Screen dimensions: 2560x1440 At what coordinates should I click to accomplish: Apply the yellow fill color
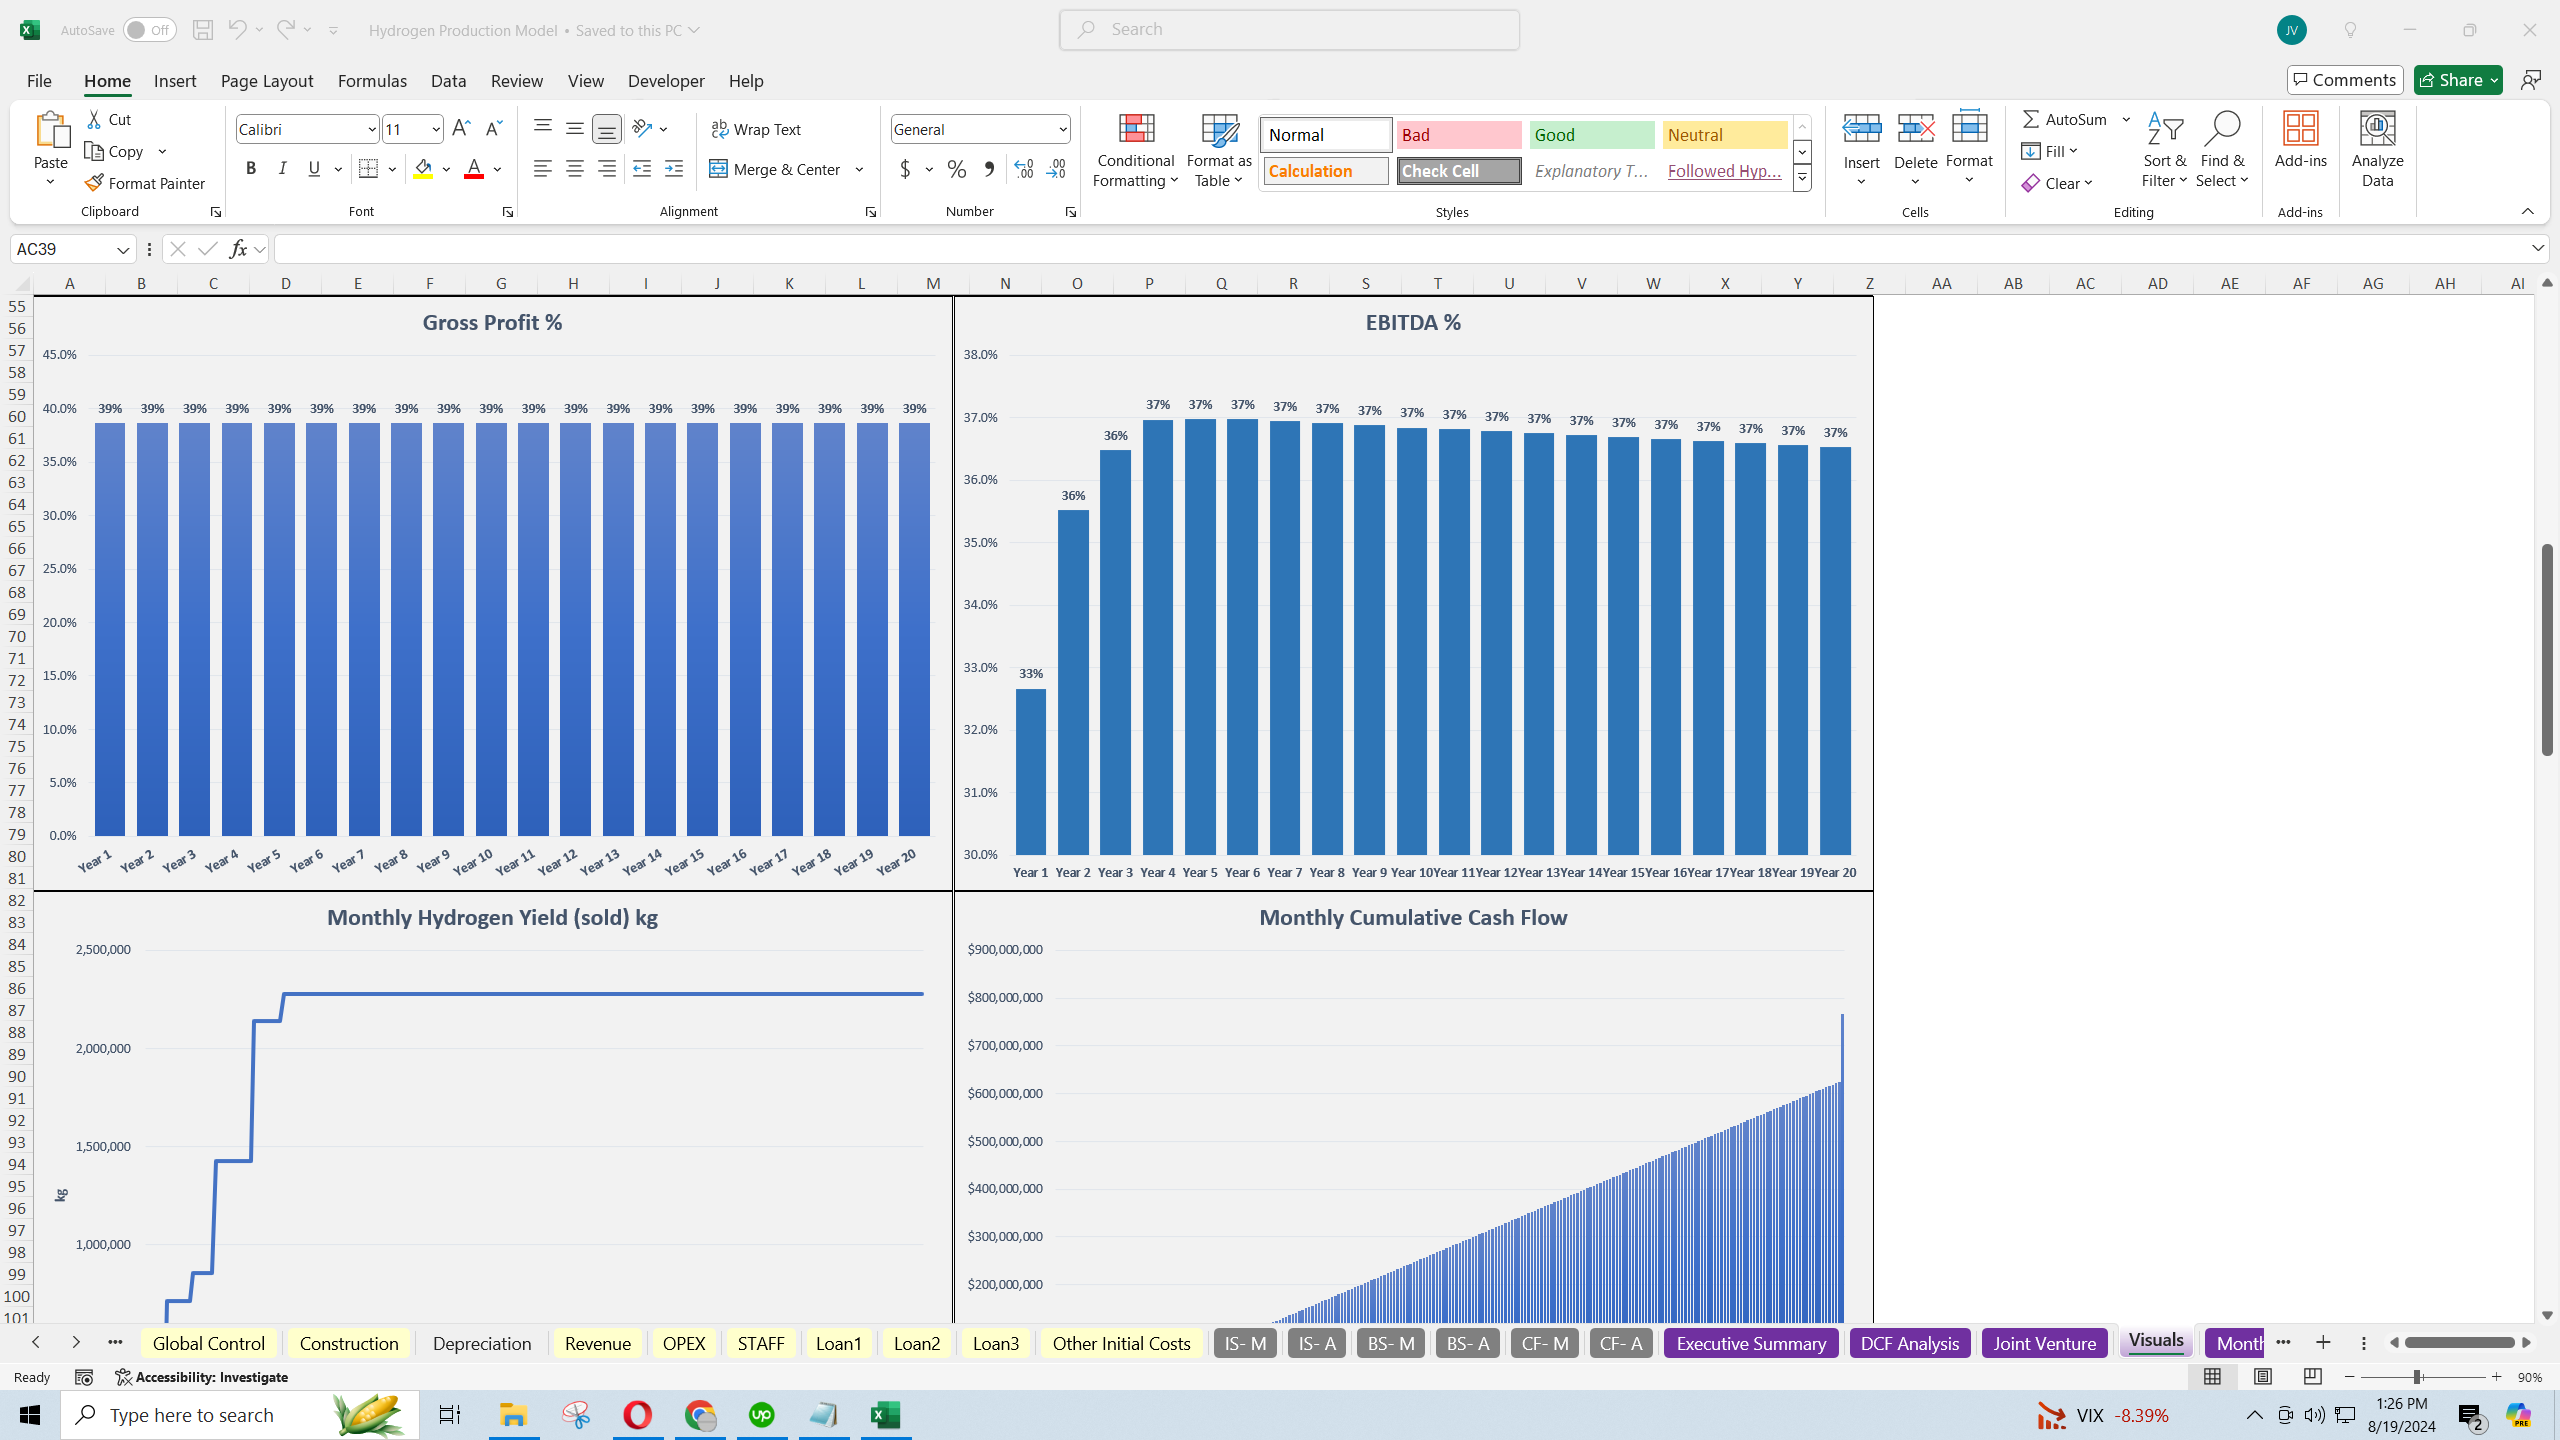[424, 169]
